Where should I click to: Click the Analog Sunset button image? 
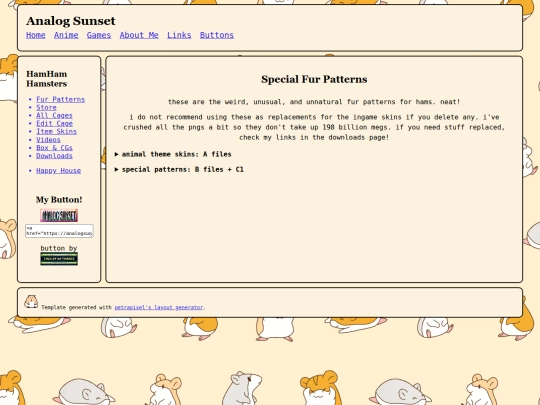click(x=59, y=216)
